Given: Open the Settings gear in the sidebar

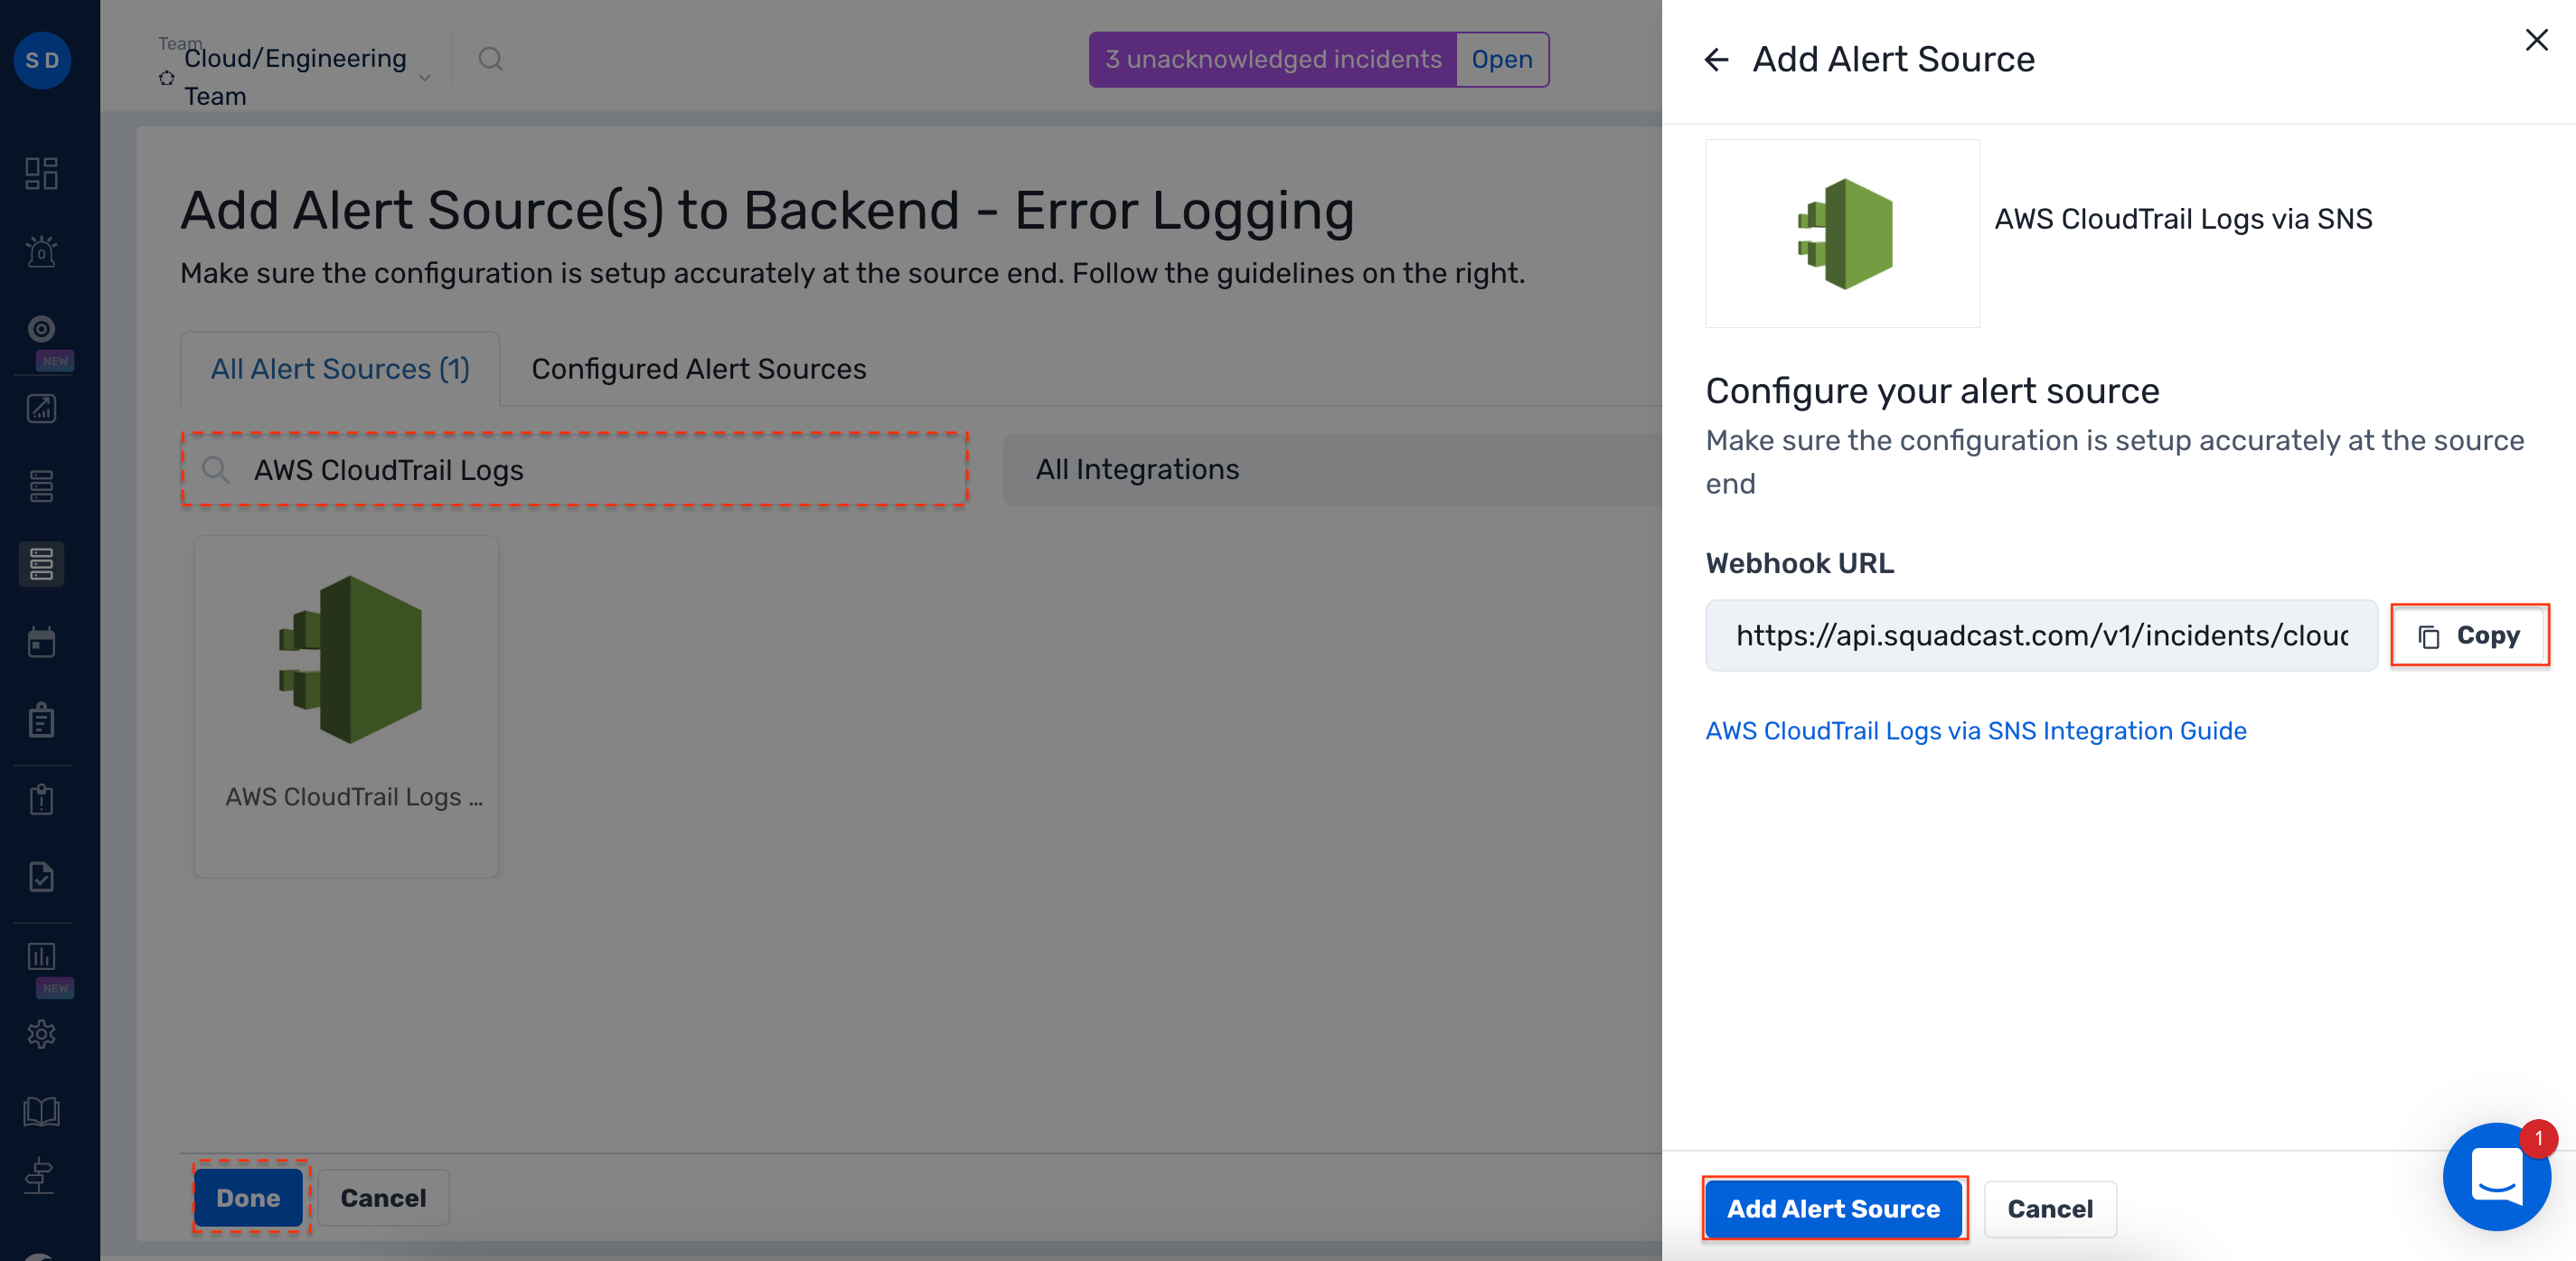Looking at the screenshot, I should click(x=42, y=1033).
